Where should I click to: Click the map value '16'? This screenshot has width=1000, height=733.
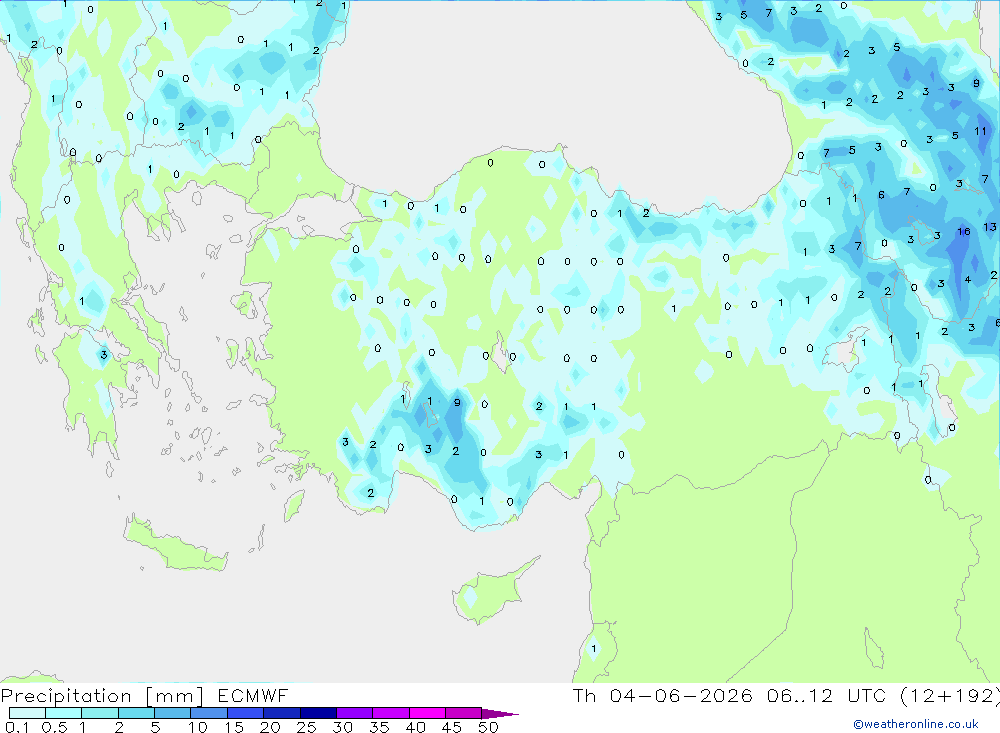click(964, 232)
